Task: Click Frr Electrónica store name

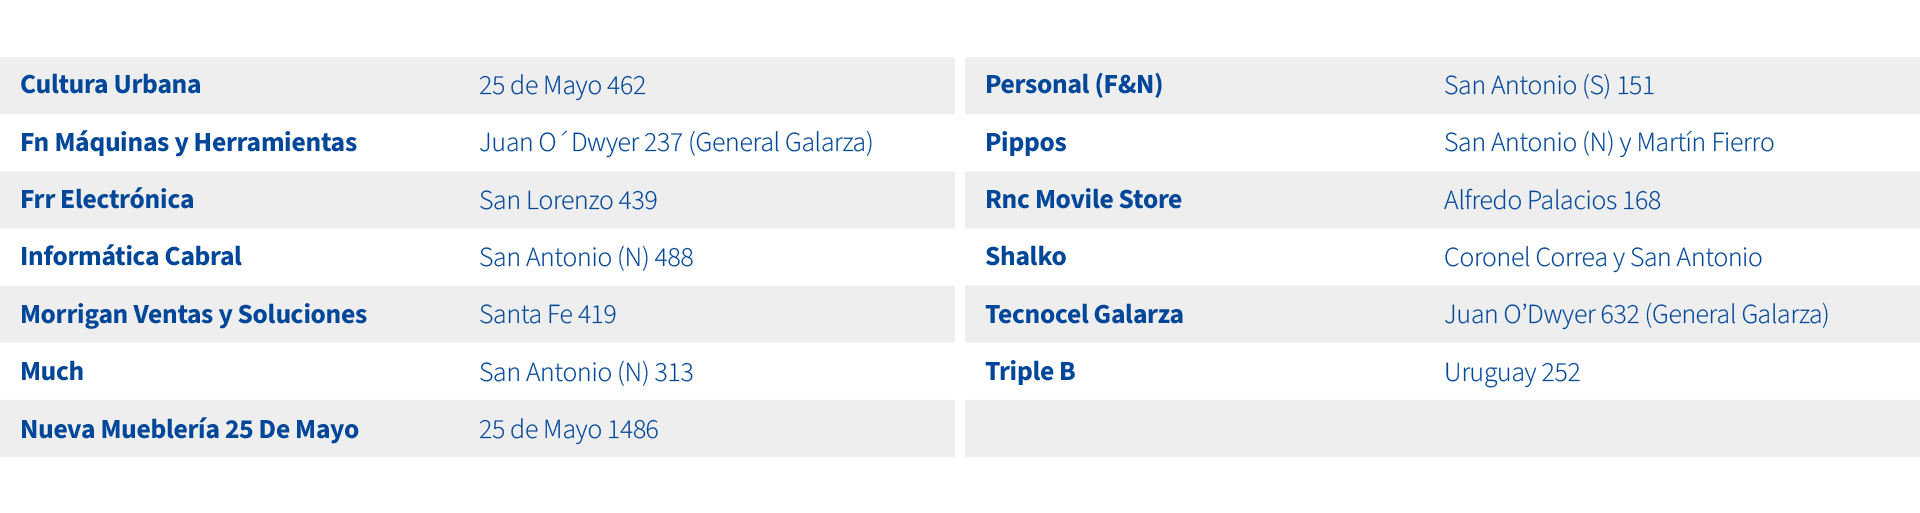Action: point(107,200)
